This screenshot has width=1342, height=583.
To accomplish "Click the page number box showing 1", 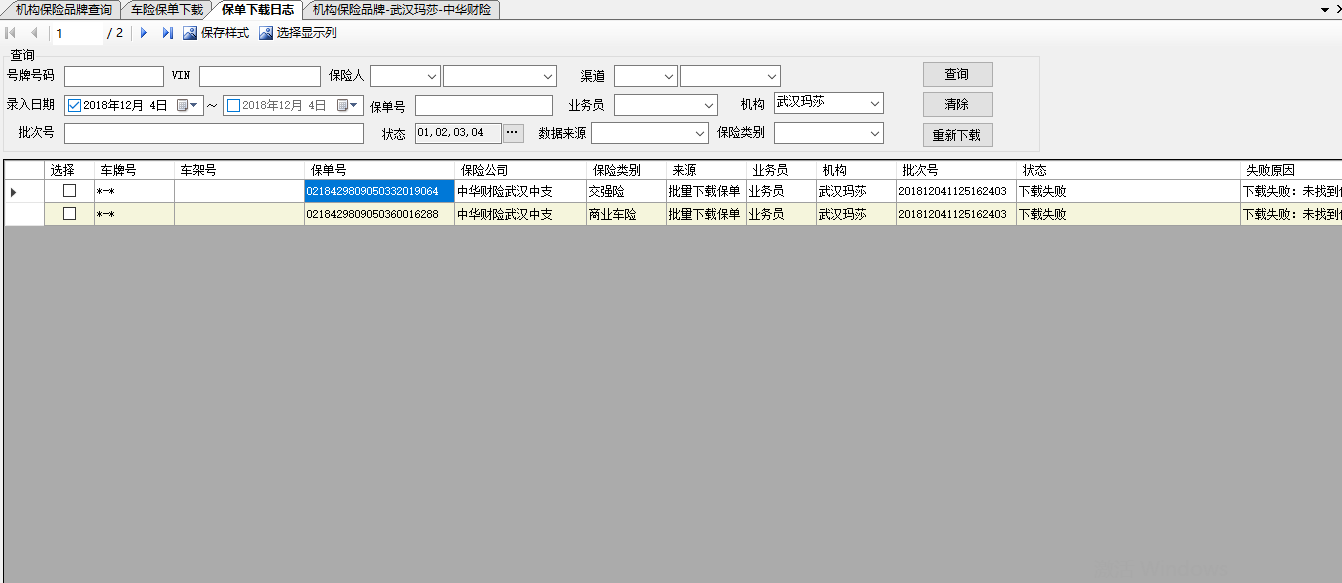I will (78, 33).
